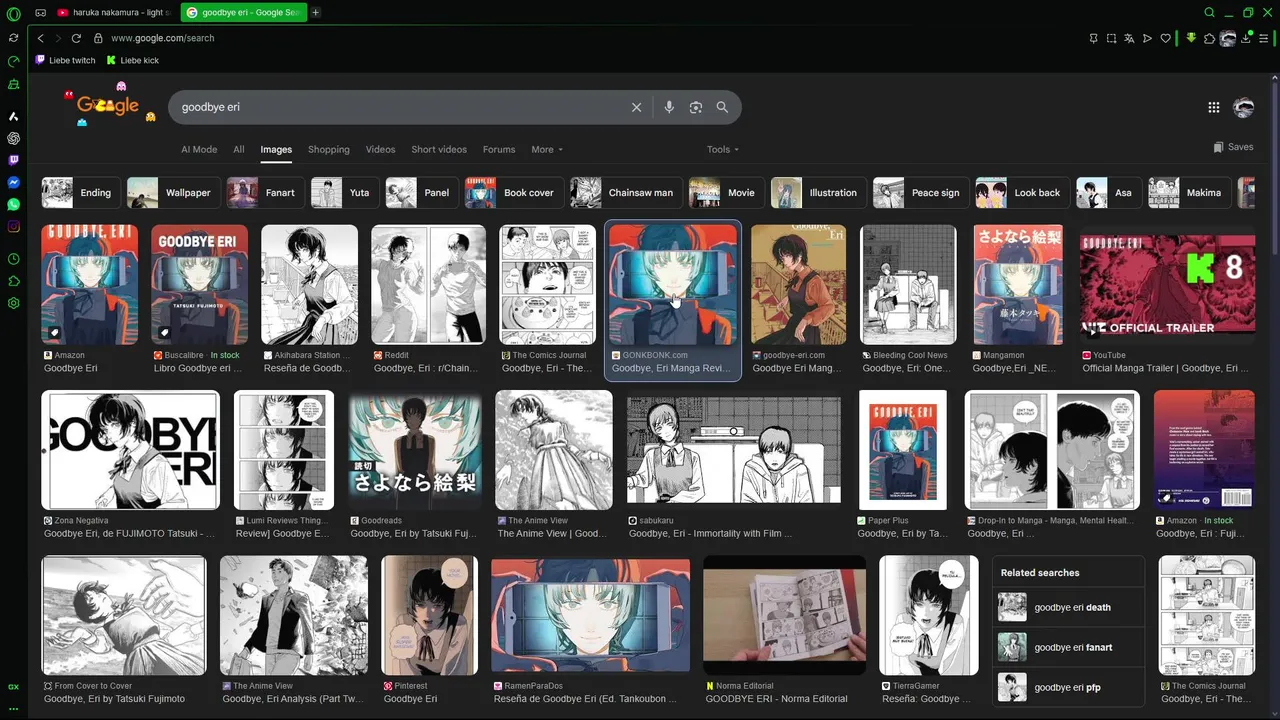1280x720 pixels.
Task: Open the YouTube Official Manga Trailer thumbnail
Action: click(x=1167, y=285)
